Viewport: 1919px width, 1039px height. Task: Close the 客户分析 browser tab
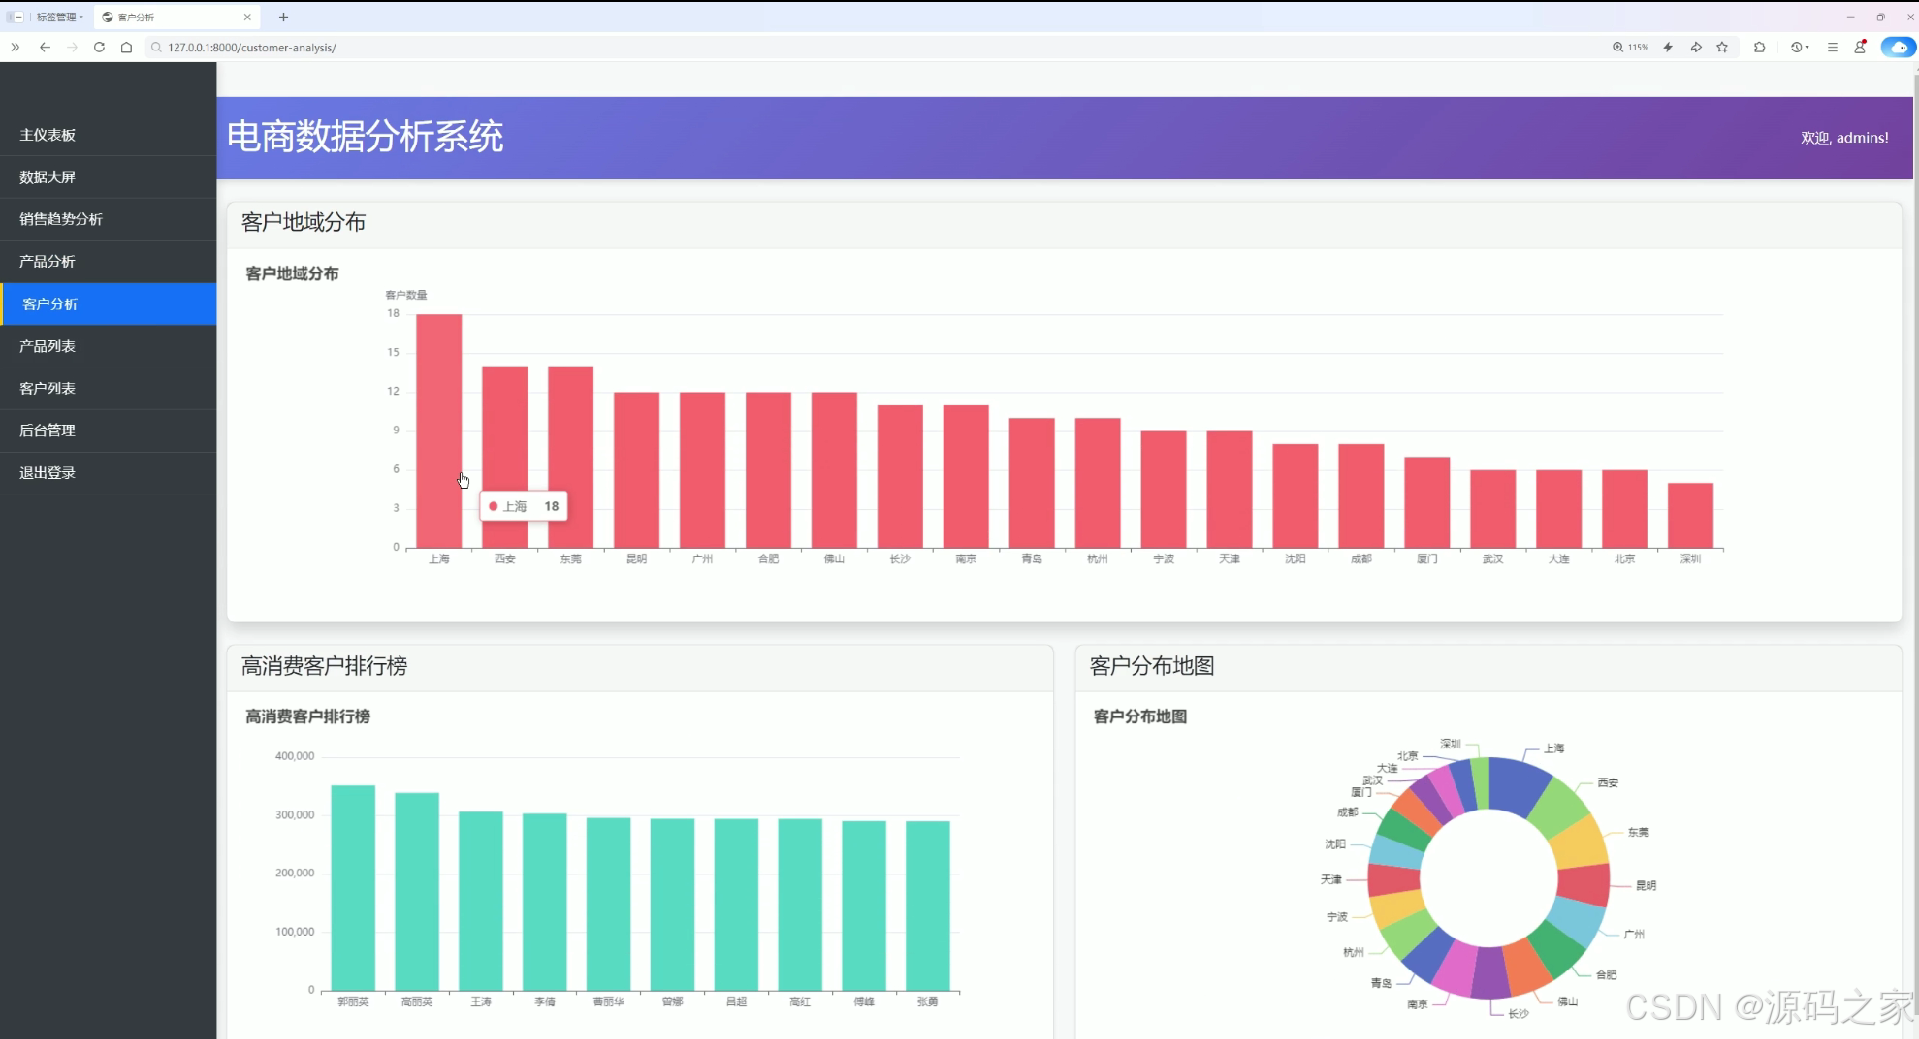(x=247, y=17)
